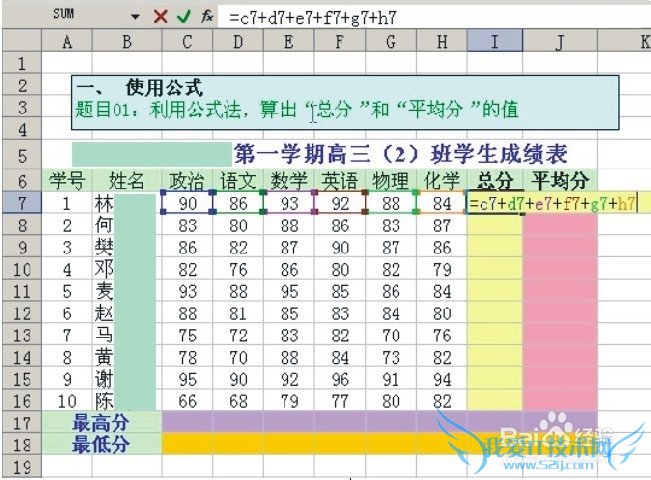Confirm the formula with the green checkmark

[184, 17]
